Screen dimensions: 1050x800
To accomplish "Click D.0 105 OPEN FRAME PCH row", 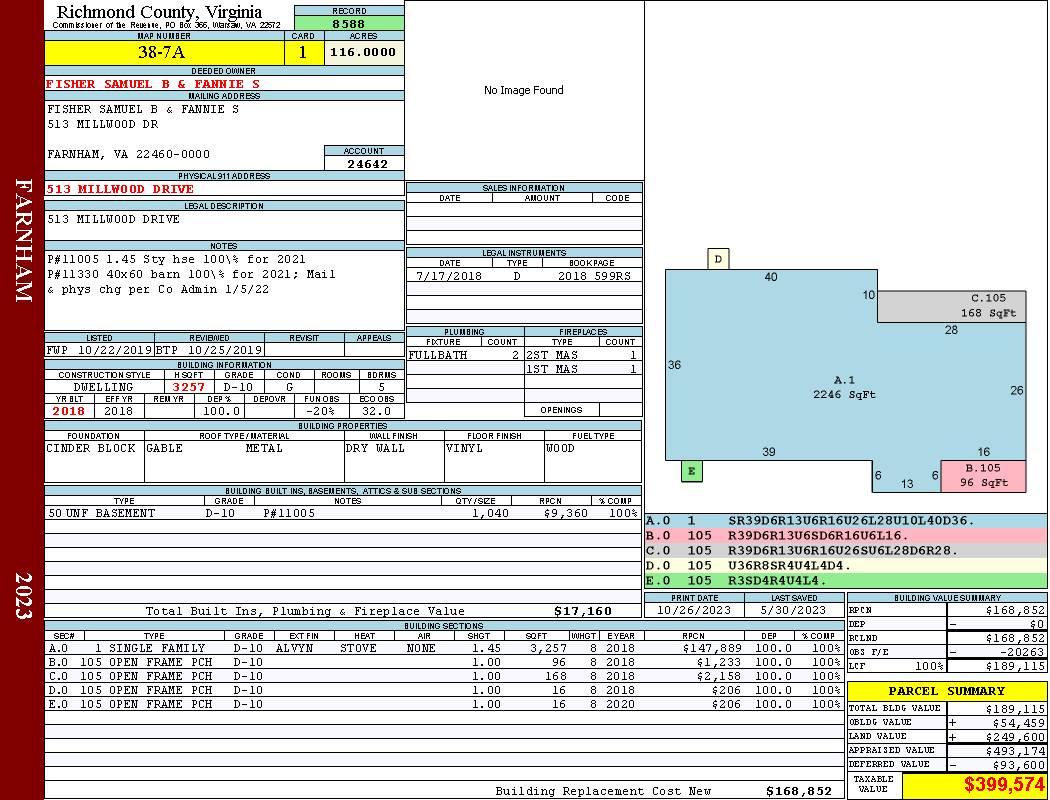I will pos(445,690).
